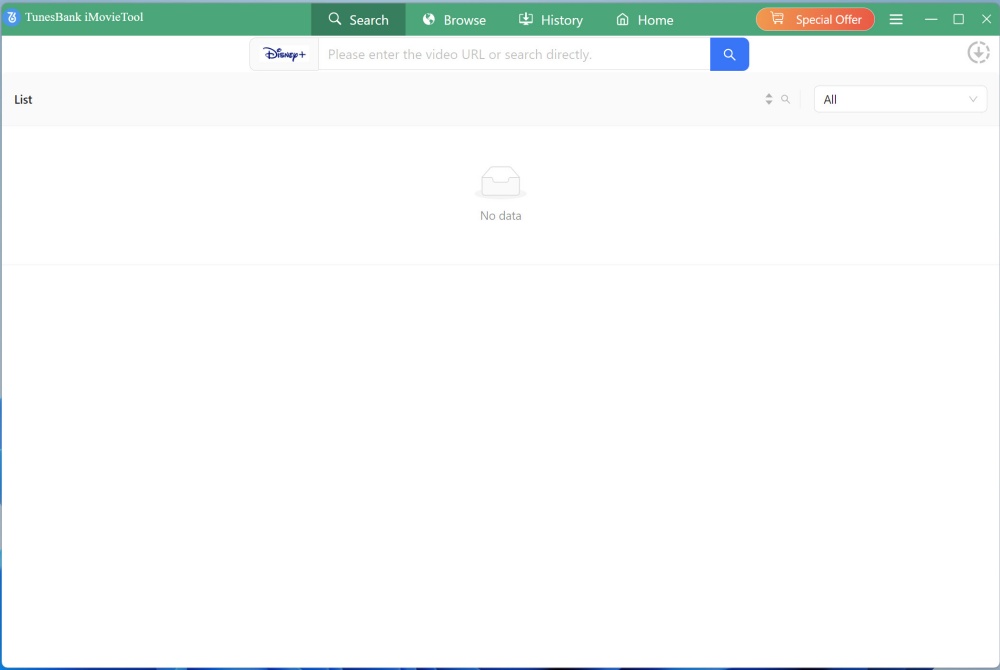This screenshot has height=670, width=1000.
Task: Click the TunesBank iMovieTool logo icon
Action: [13, 18]
